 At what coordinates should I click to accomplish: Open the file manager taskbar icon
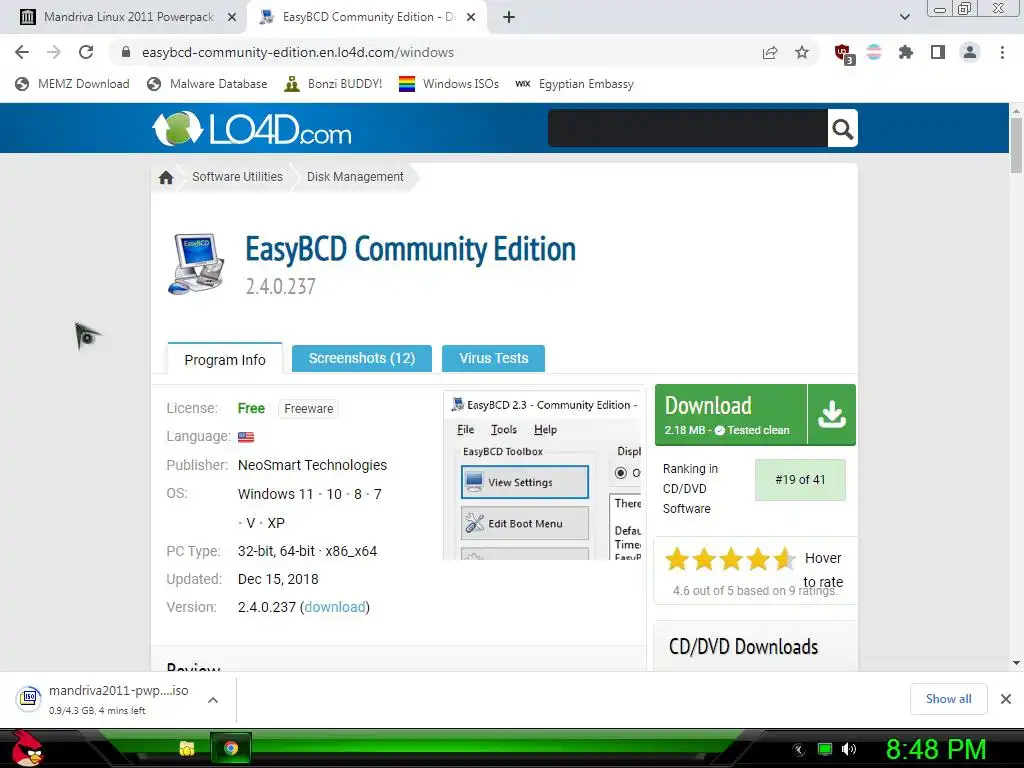point(187,748)
